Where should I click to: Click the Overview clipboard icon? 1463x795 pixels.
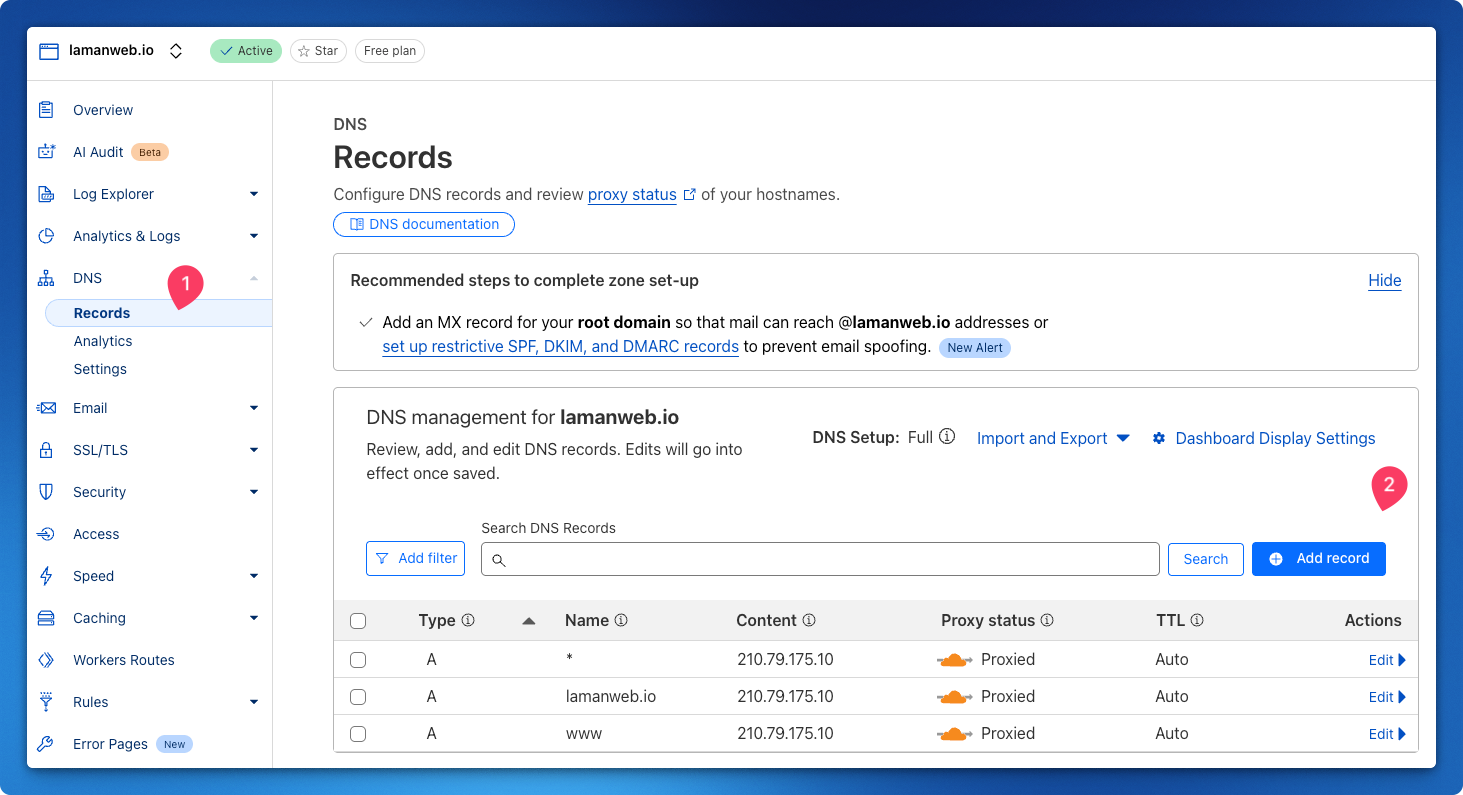[46, 110]
